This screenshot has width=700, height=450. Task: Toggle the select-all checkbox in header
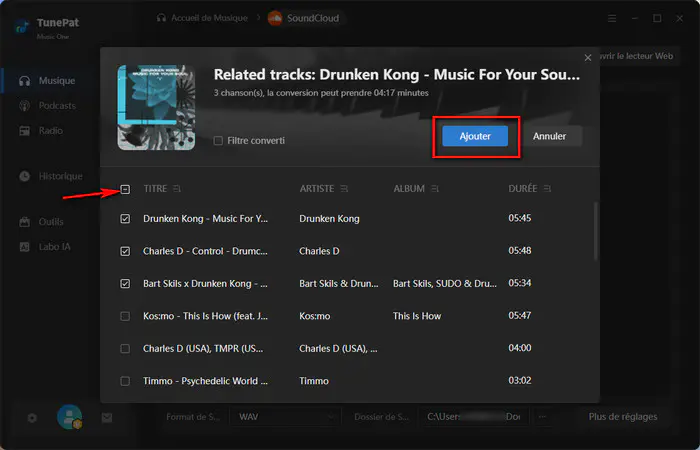pyautogui.click(x=125, y=189)
